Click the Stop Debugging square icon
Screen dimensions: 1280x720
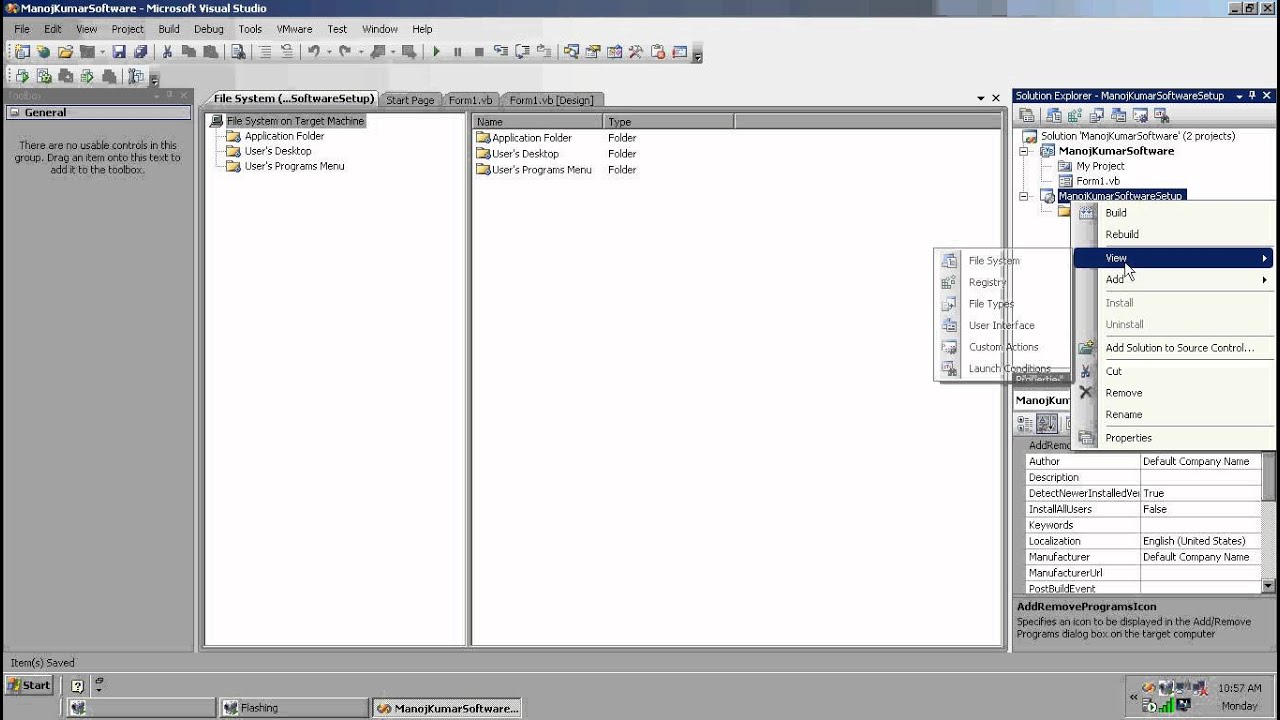click(x=479, y=52)
